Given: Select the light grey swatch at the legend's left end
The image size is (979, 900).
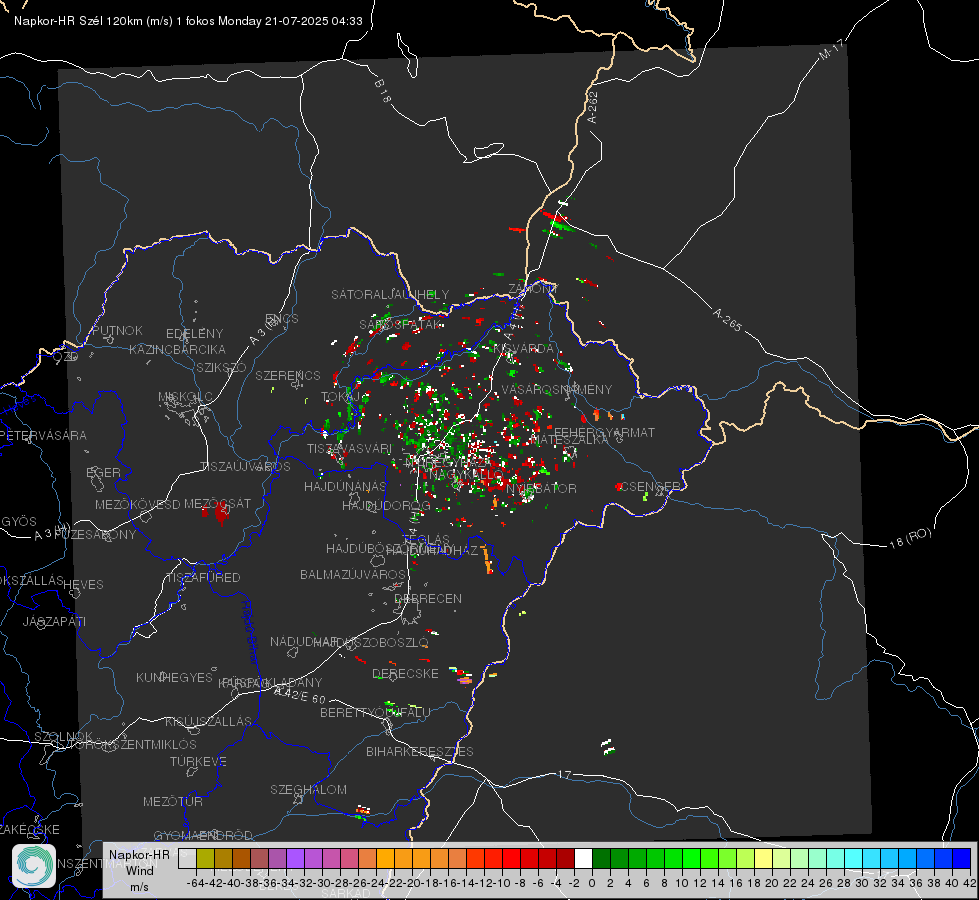Looking at the screenshot, I should [187, 859].
